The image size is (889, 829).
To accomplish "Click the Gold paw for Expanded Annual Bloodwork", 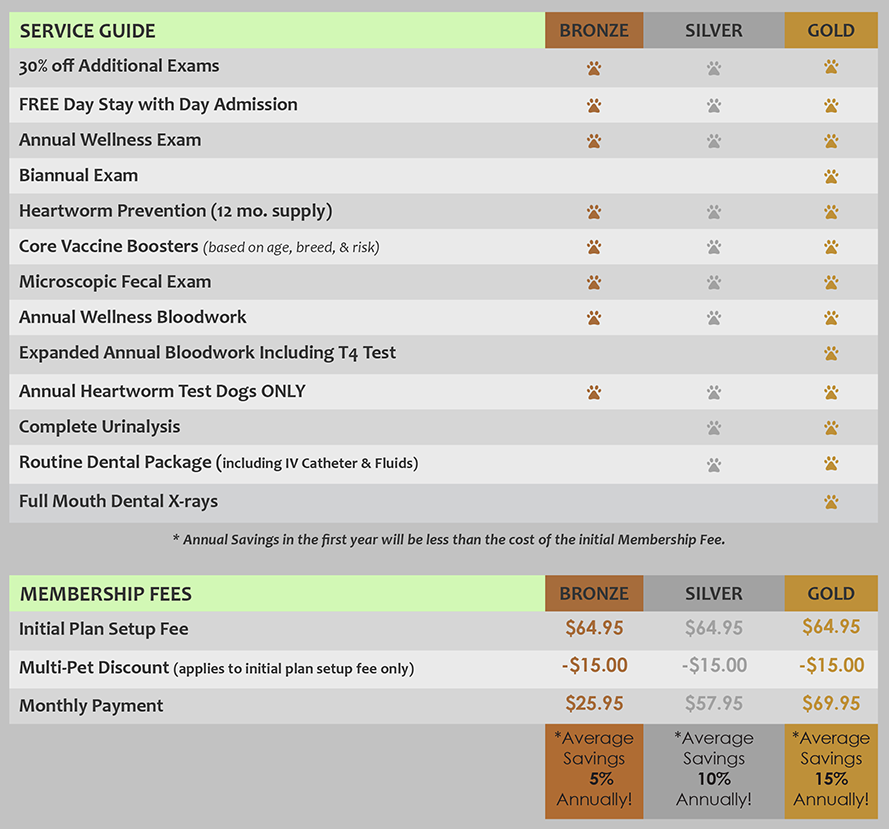I will coord(831,354).
